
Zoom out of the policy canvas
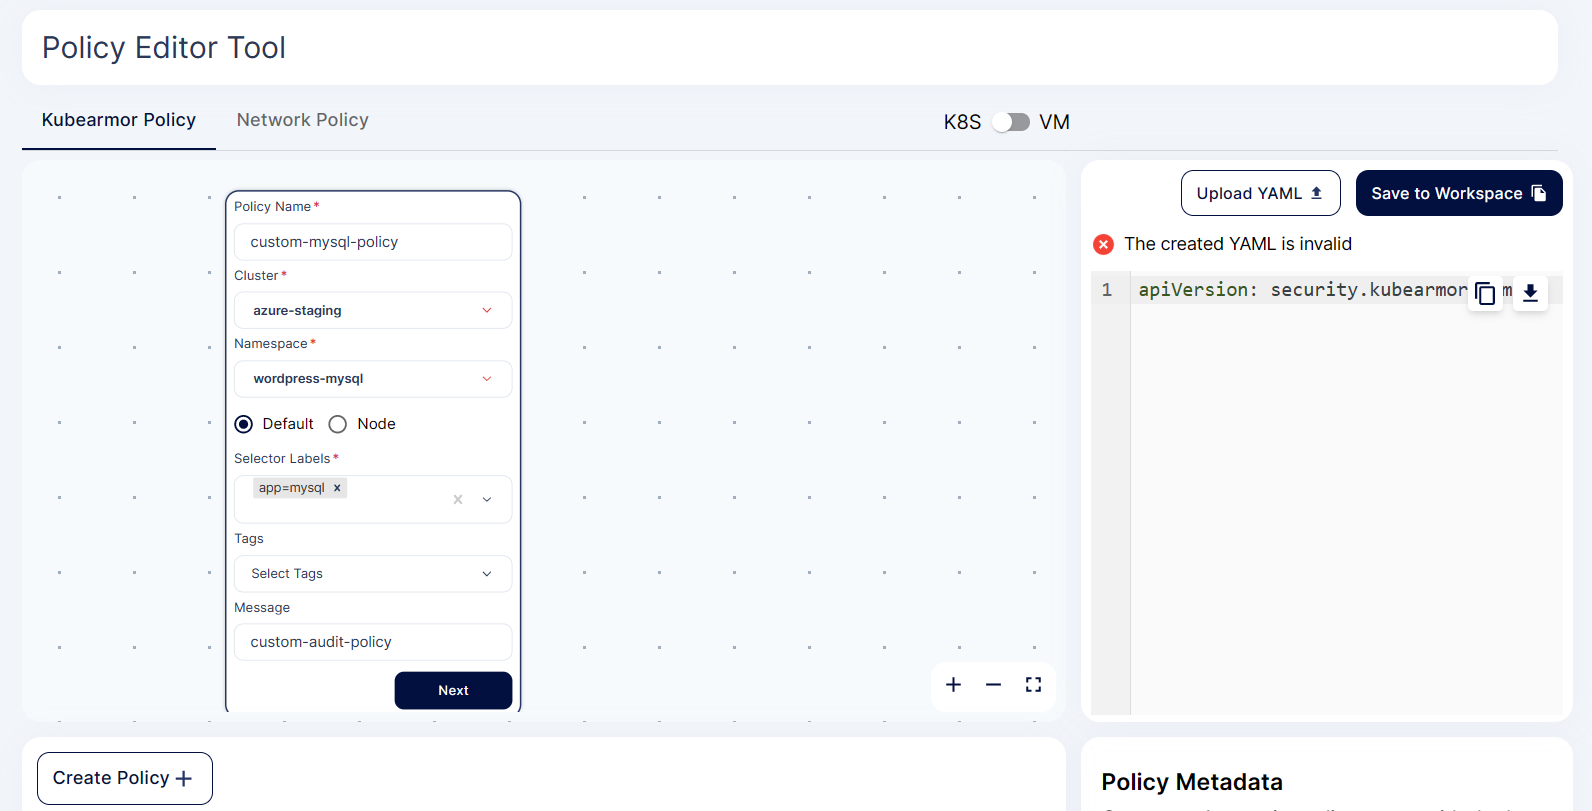click(993, 685)
